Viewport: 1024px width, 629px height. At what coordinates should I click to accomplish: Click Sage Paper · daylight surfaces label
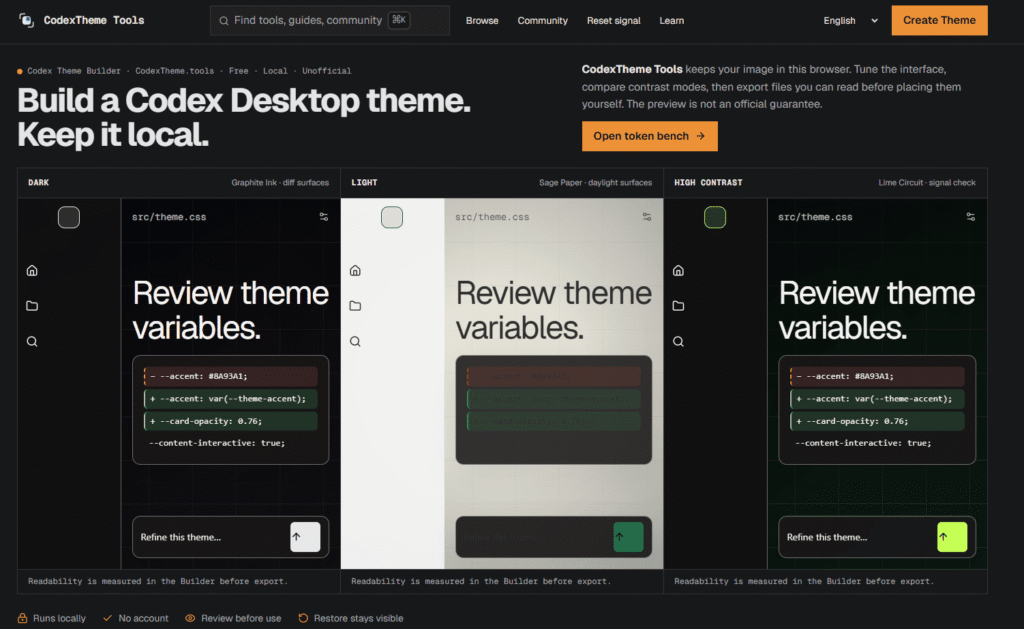coord(596,183)
